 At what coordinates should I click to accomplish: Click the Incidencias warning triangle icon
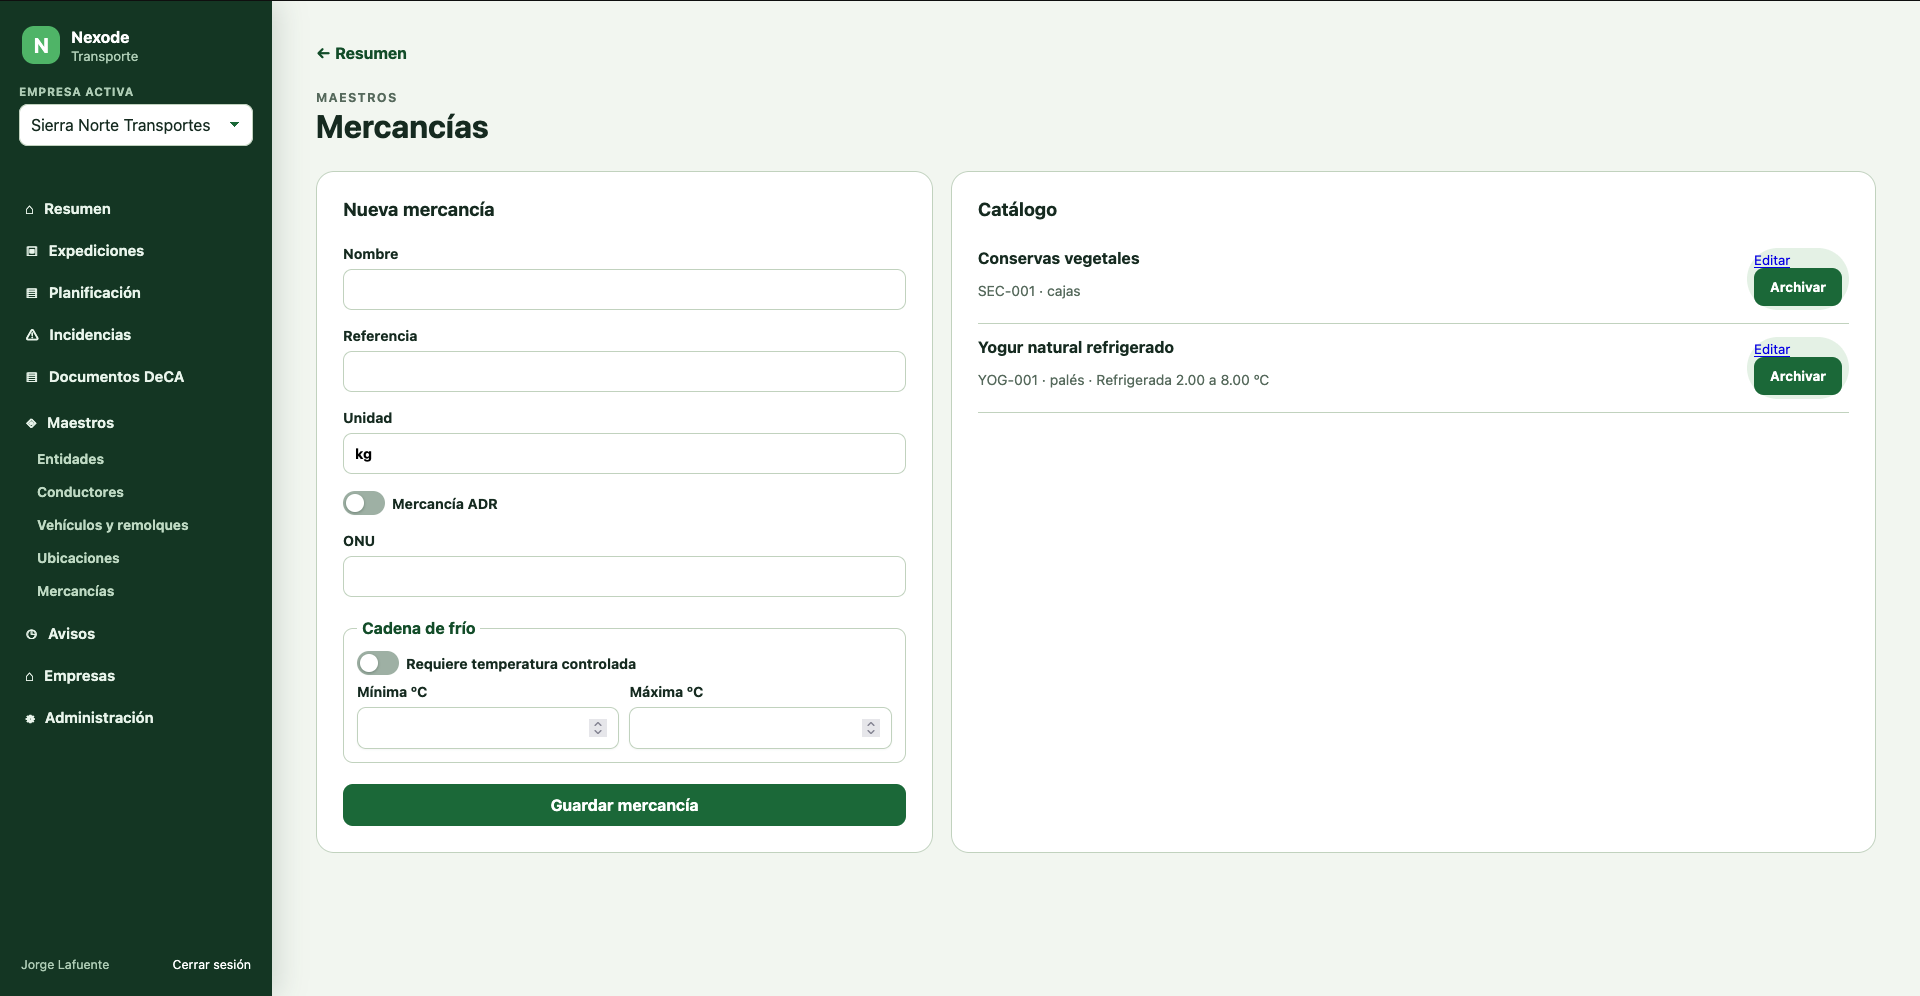pos(32,335)
